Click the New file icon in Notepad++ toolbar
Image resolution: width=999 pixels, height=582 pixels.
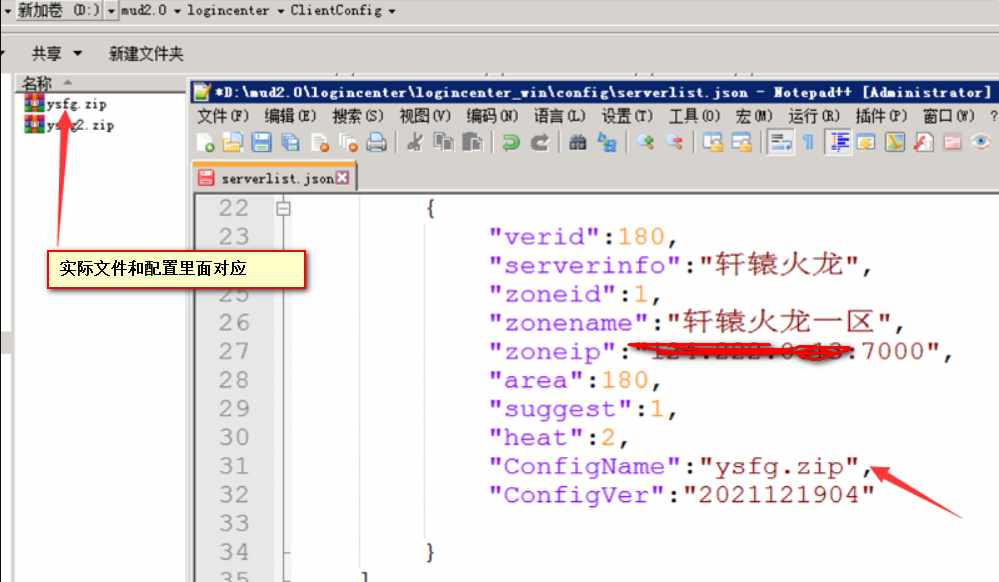pyautogui.click(x=205, y=143)
